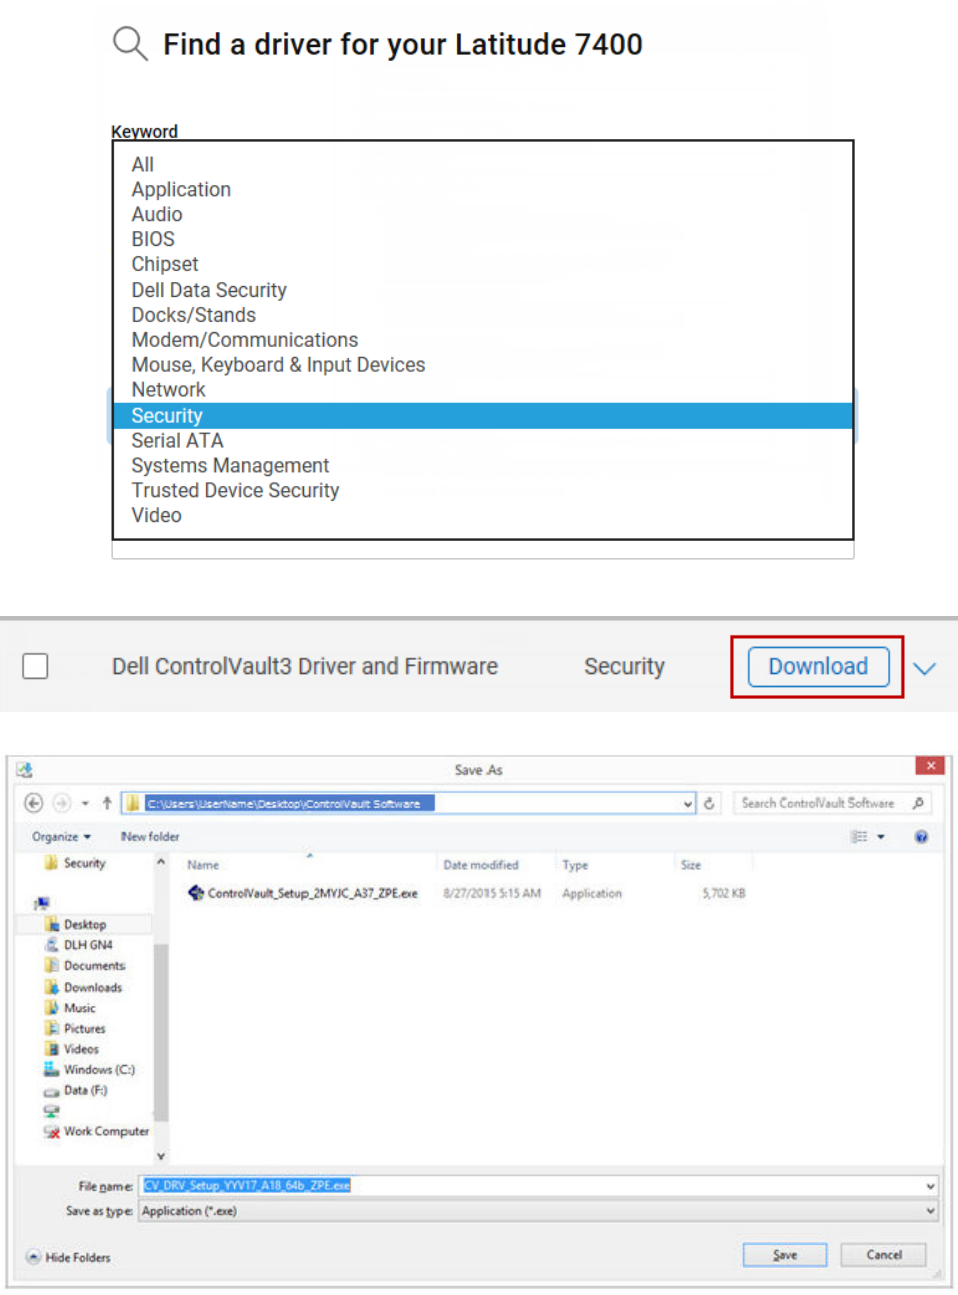Choose Modem/Communications category
The height and width of the screenshot is (1295, 958).
[245, 340]
